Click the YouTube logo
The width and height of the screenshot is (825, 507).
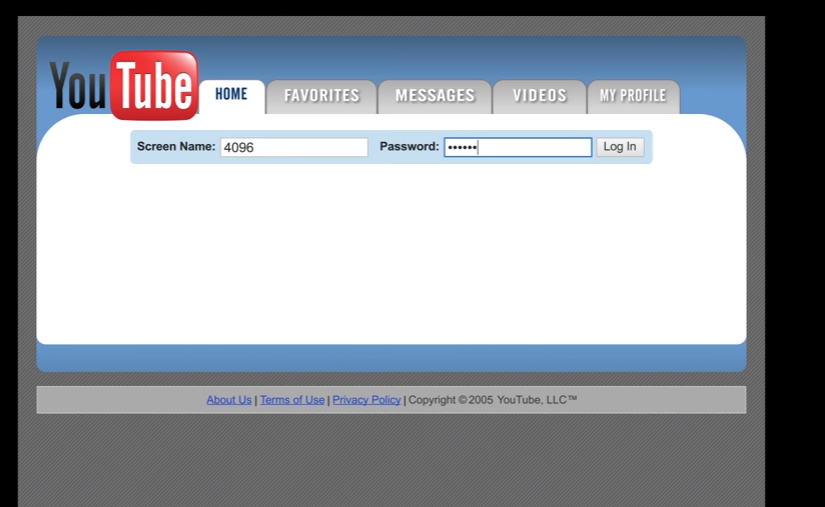124,85
